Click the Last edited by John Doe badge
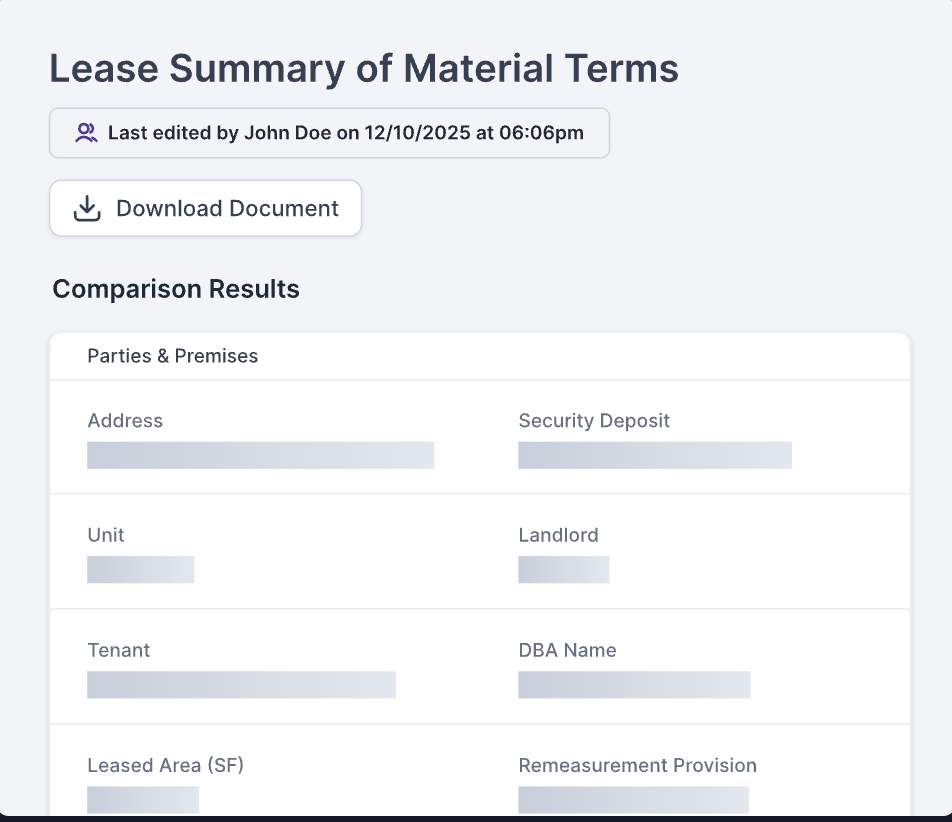Screen dimensions: 952x822 [329, 133]
